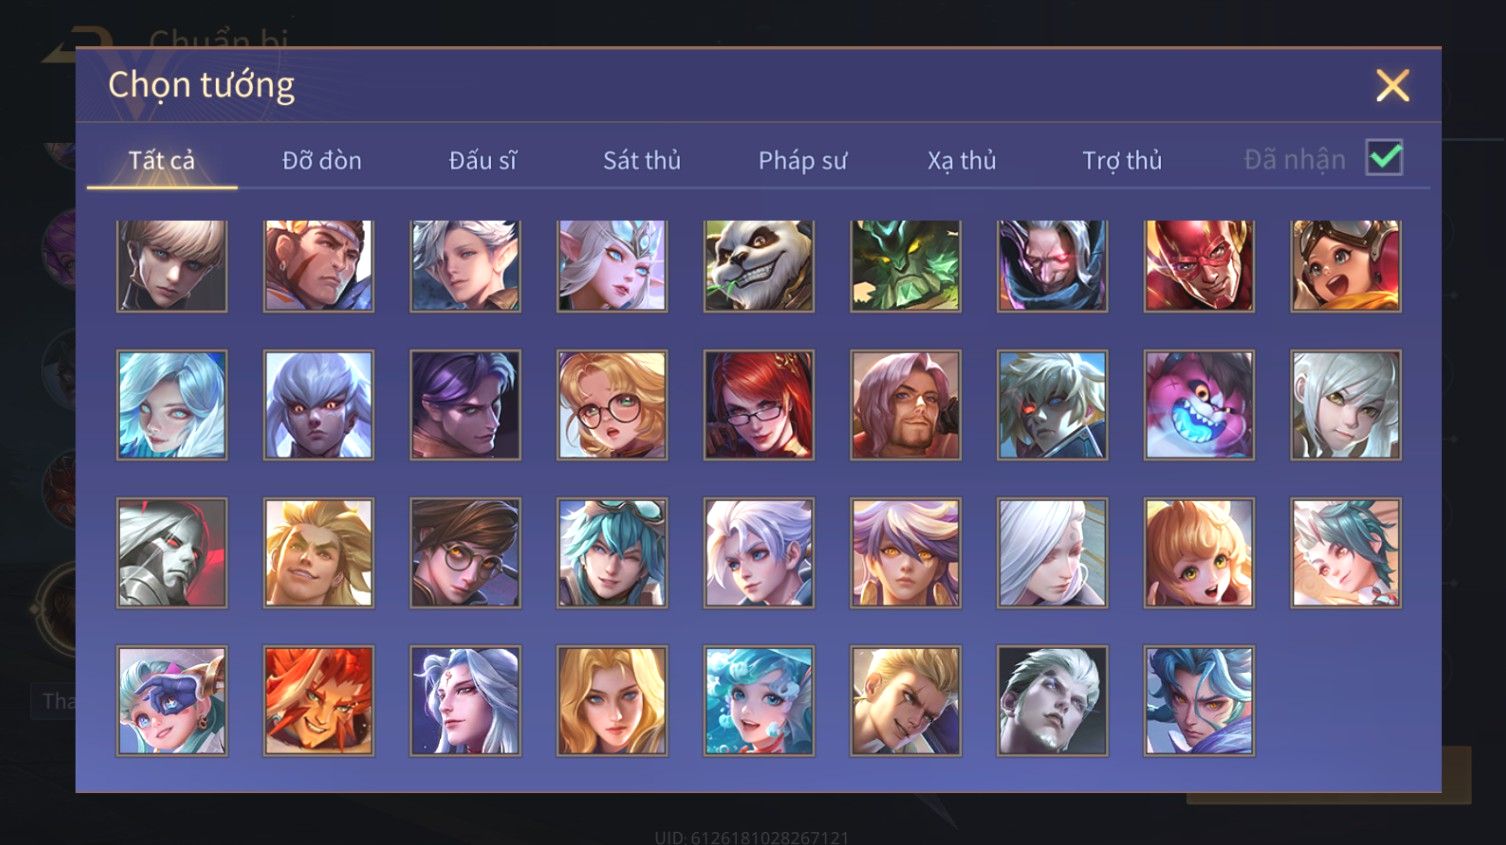The width and height of the screenshot is (1506, 845).
Task: Pick the silver armored knight hero
Action: [x=172, y=553]
